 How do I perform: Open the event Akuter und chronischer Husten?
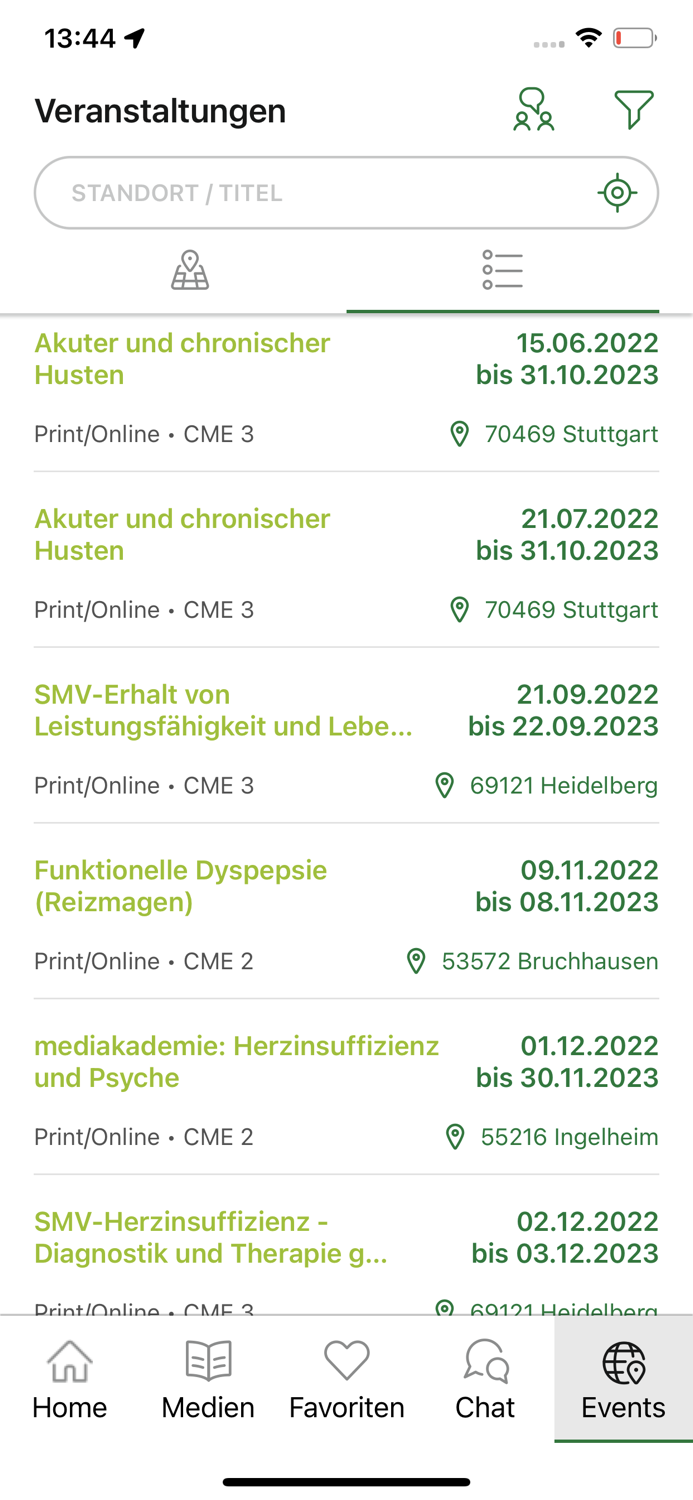click(x=182, y=358)
